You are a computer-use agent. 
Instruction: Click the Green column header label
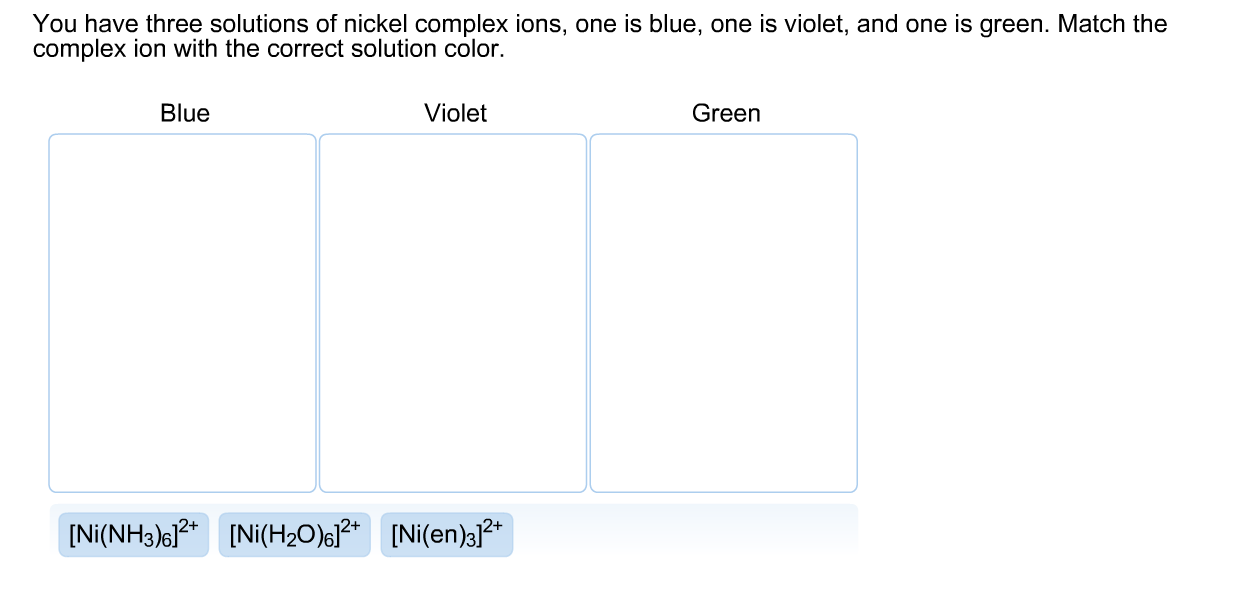coord(726,113)
